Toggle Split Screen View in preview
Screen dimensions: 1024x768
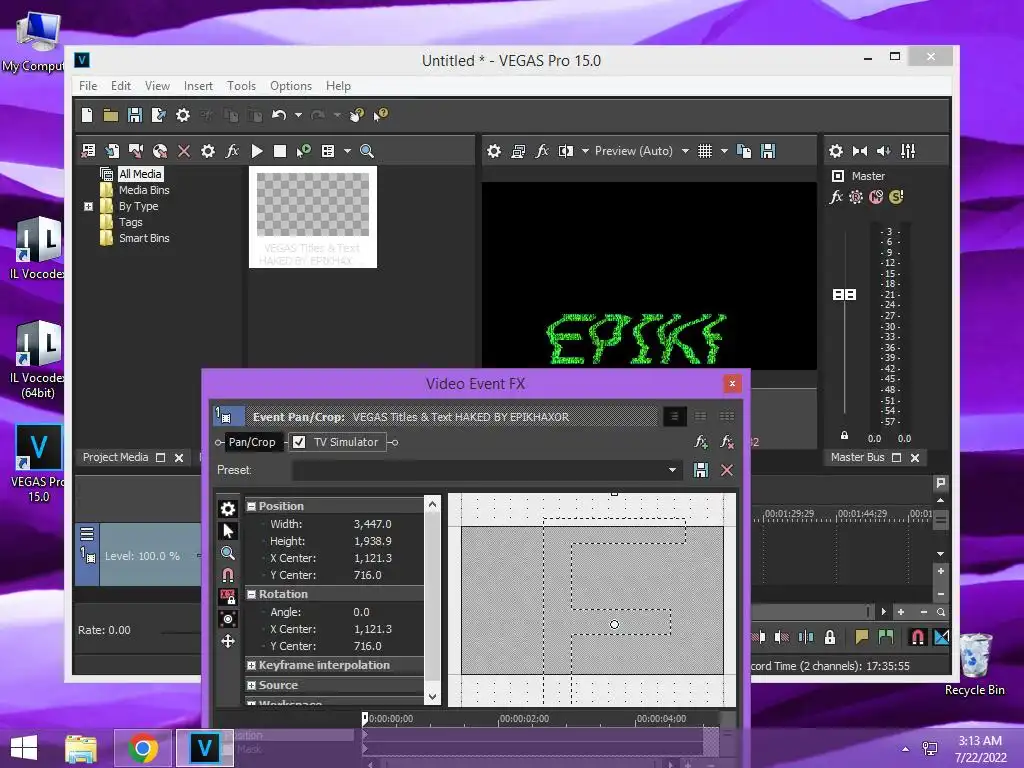point(566,152)
